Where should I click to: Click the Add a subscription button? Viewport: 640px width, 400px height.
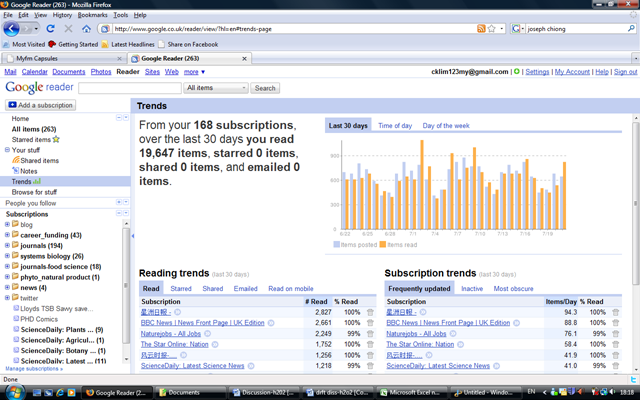[40, 105]
